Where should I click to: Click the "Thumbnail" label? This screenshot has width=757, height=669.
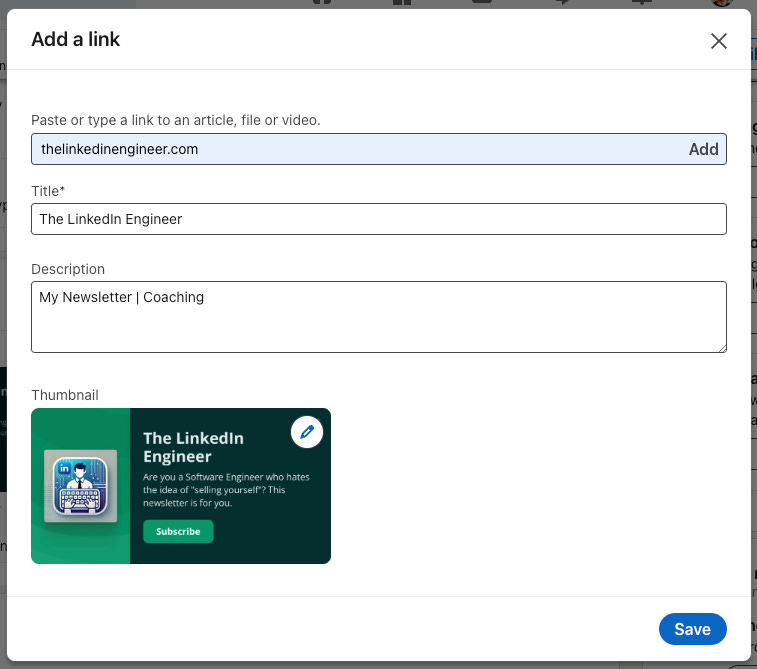click(65, 395)
